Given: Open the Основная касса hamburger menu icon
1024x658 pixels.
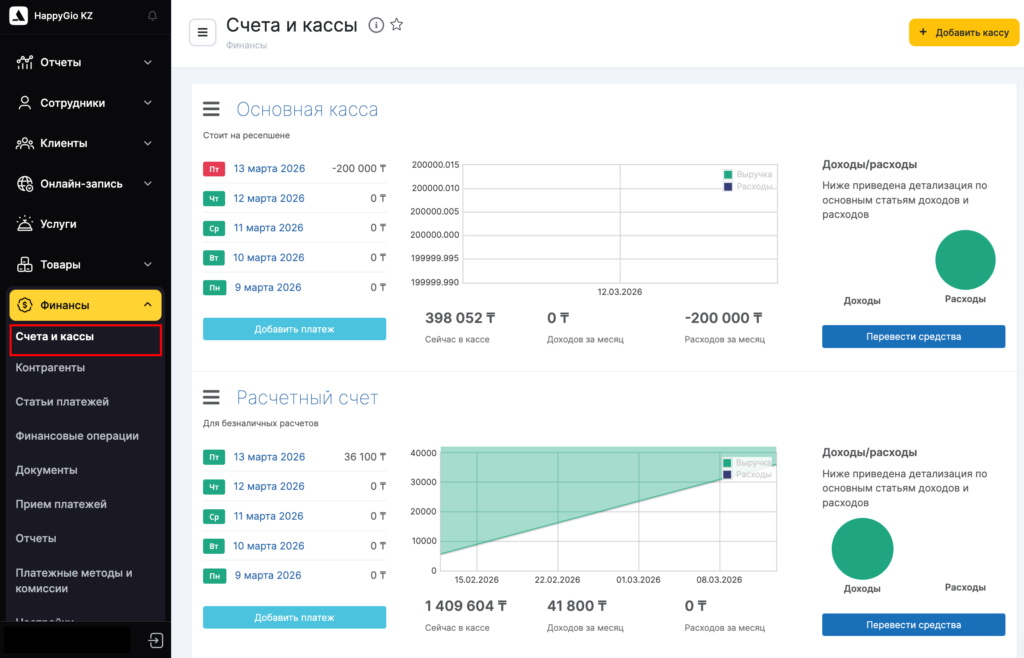Looking at the screenshot, I should coord(211,109).
